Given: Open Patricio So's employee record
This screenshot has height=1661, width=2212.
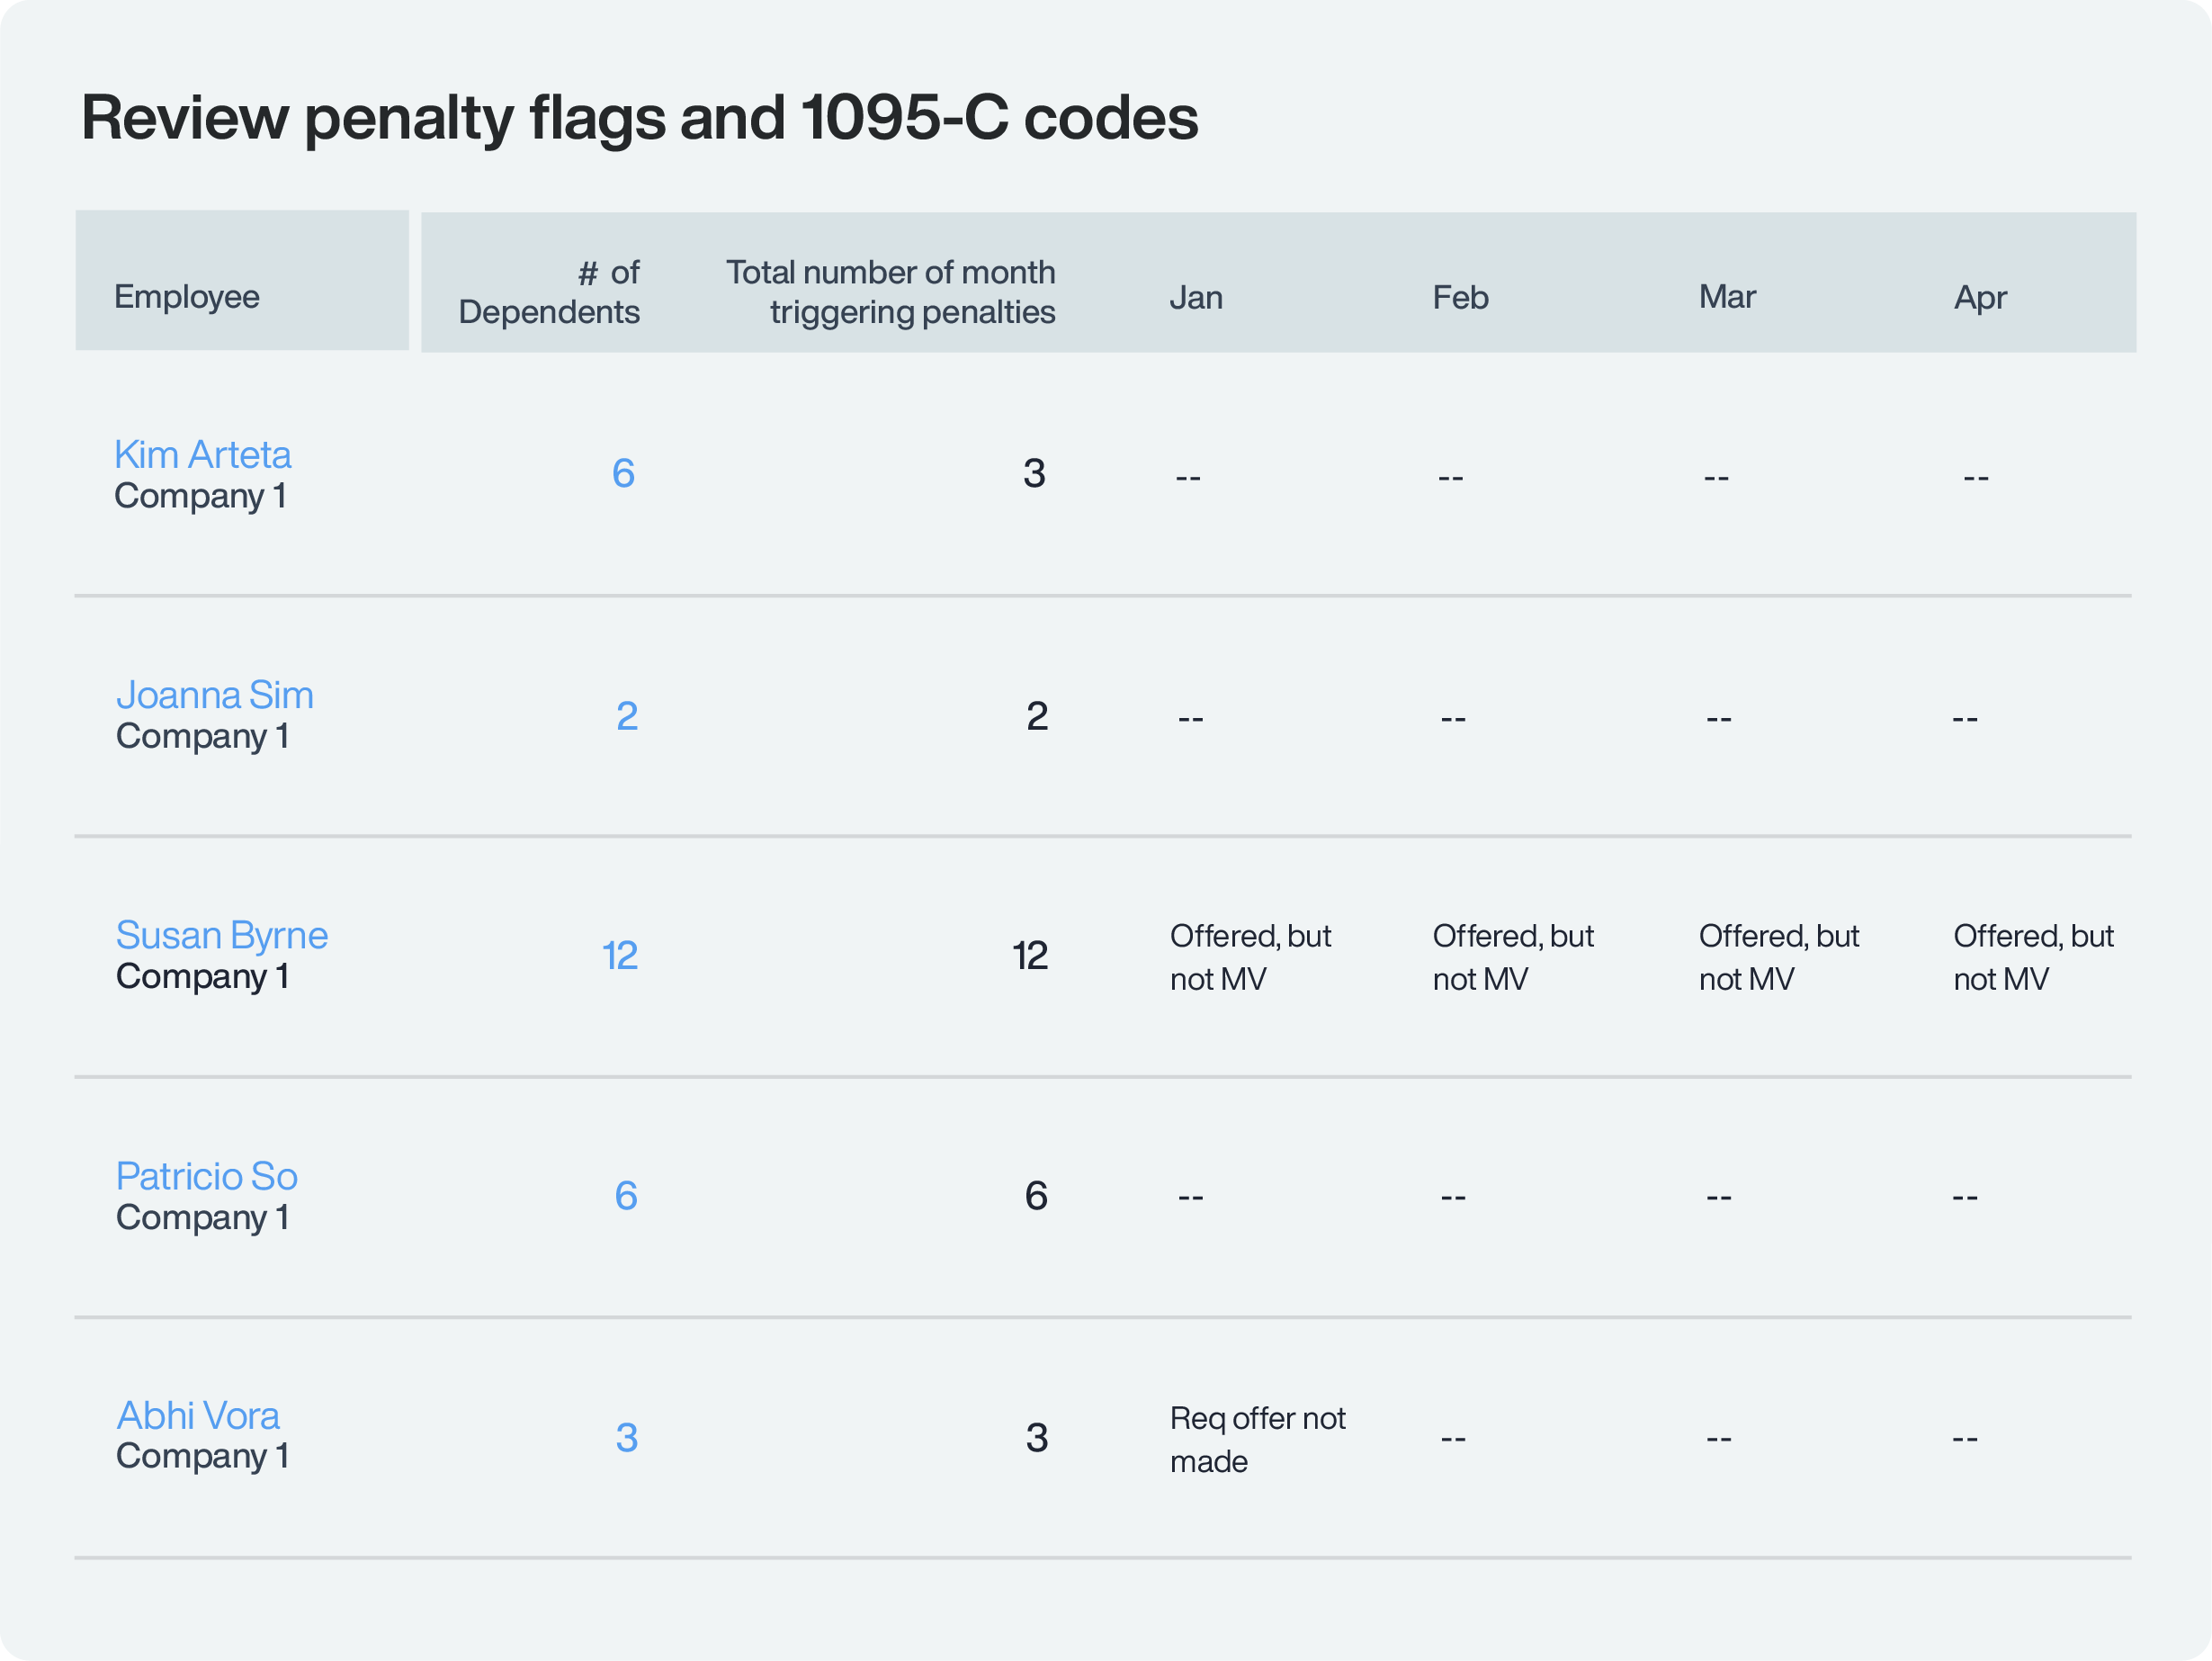Looking at the screenshot, I should point(206,1176).
